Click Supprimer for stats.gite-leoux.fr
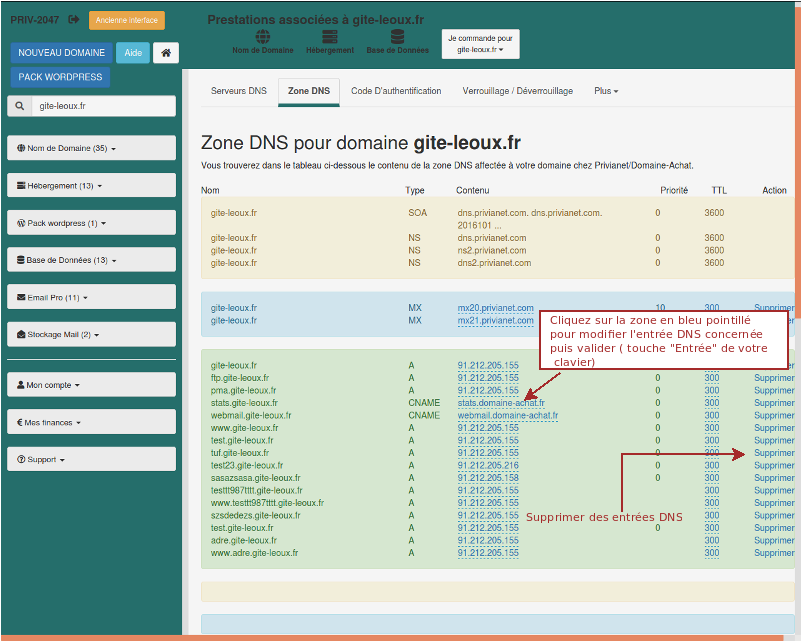This screenshot has width=803, height=643. point(774,403)
